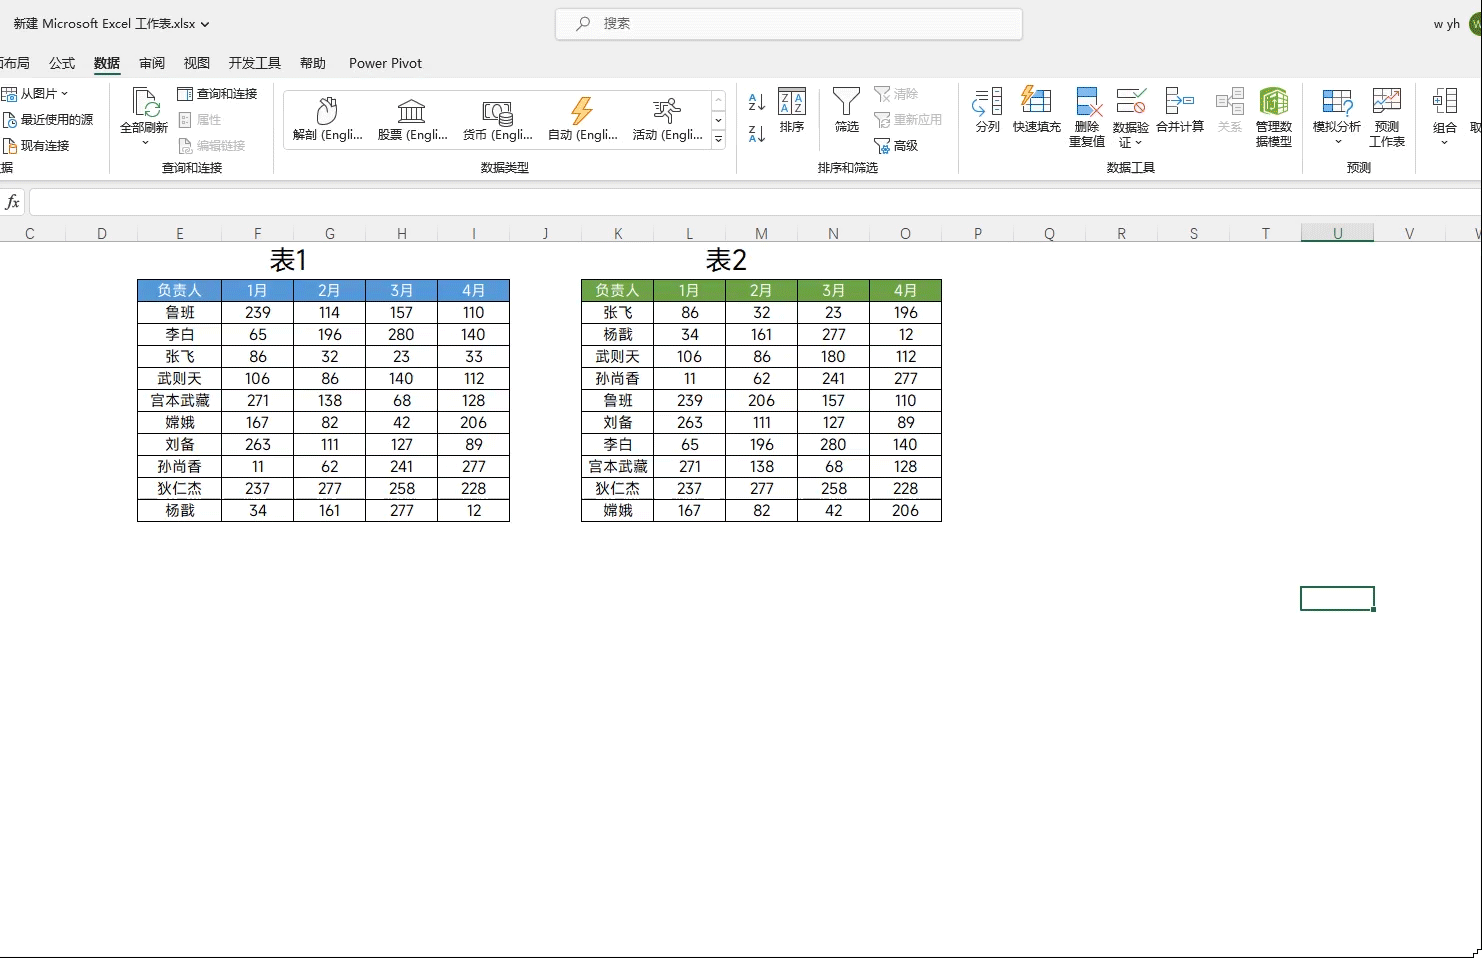Click the What-If Analysis icon

click(x=1337, y=101)
